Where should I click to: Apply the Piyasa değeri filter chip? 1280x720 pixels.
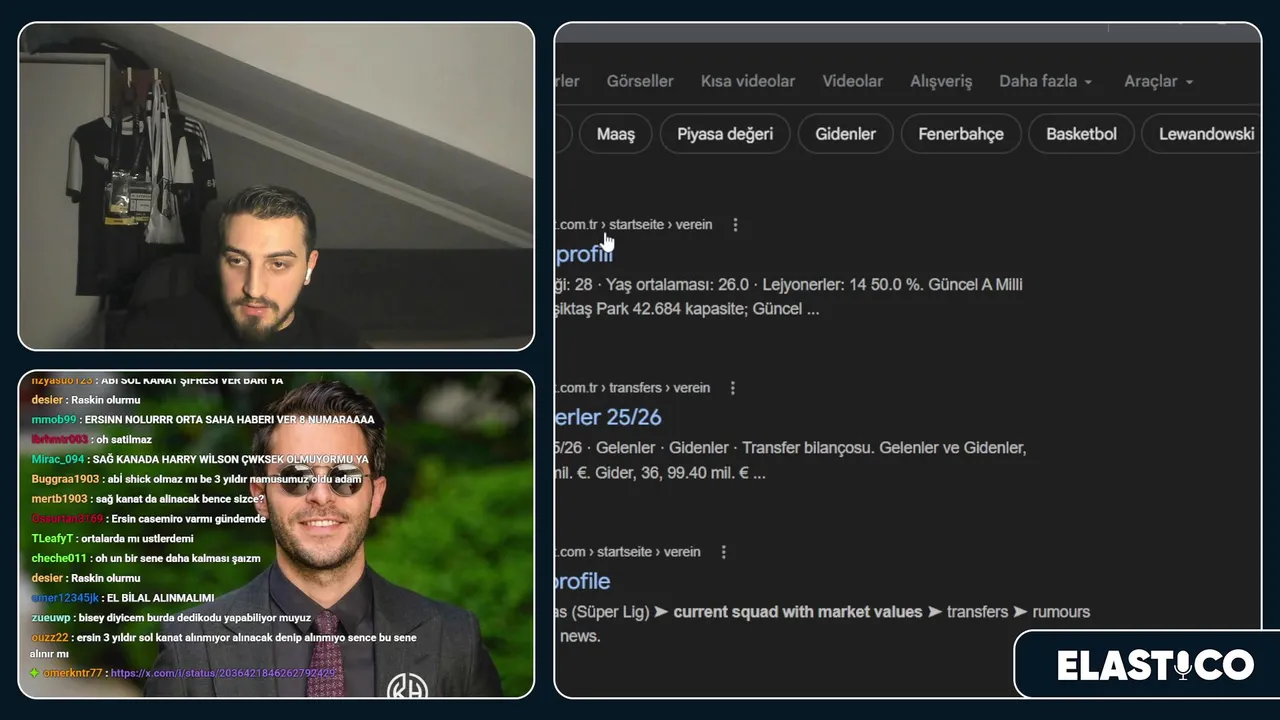(x=725, y=134)
